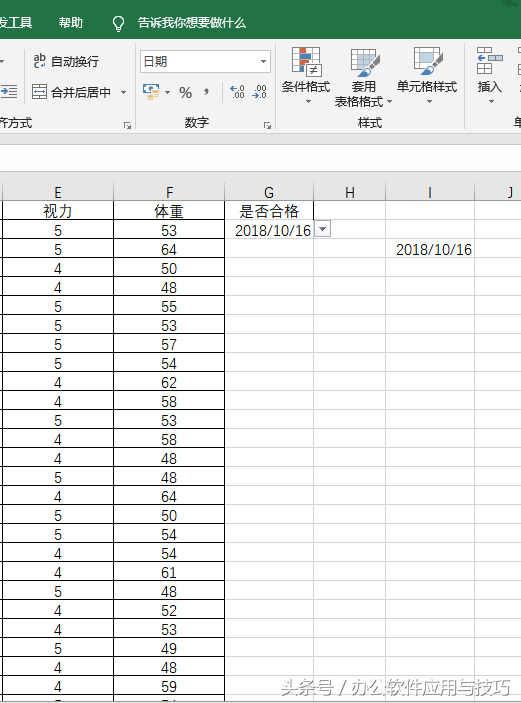Select column E header
Image resolution: width=521 pixels, height=703 pixels.
[58, 192]
